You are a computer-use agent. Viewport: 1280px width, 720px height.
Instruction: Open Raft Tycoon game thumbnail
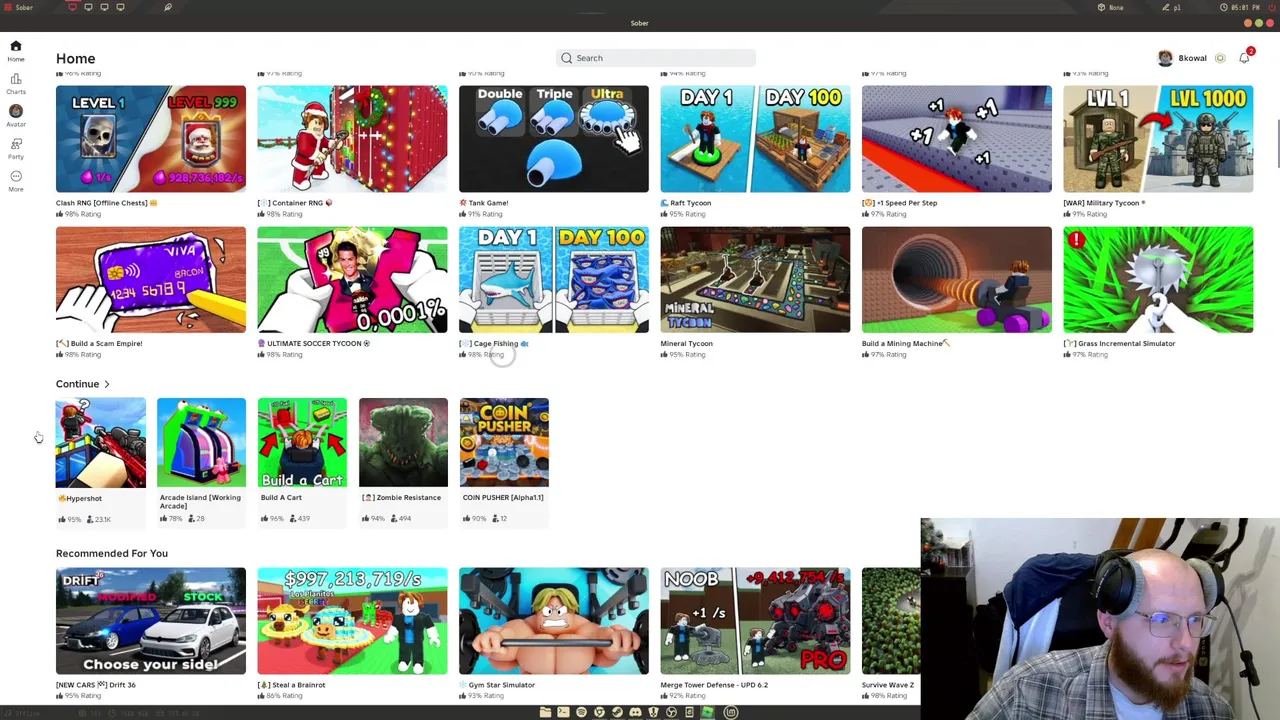coord(755,139)
